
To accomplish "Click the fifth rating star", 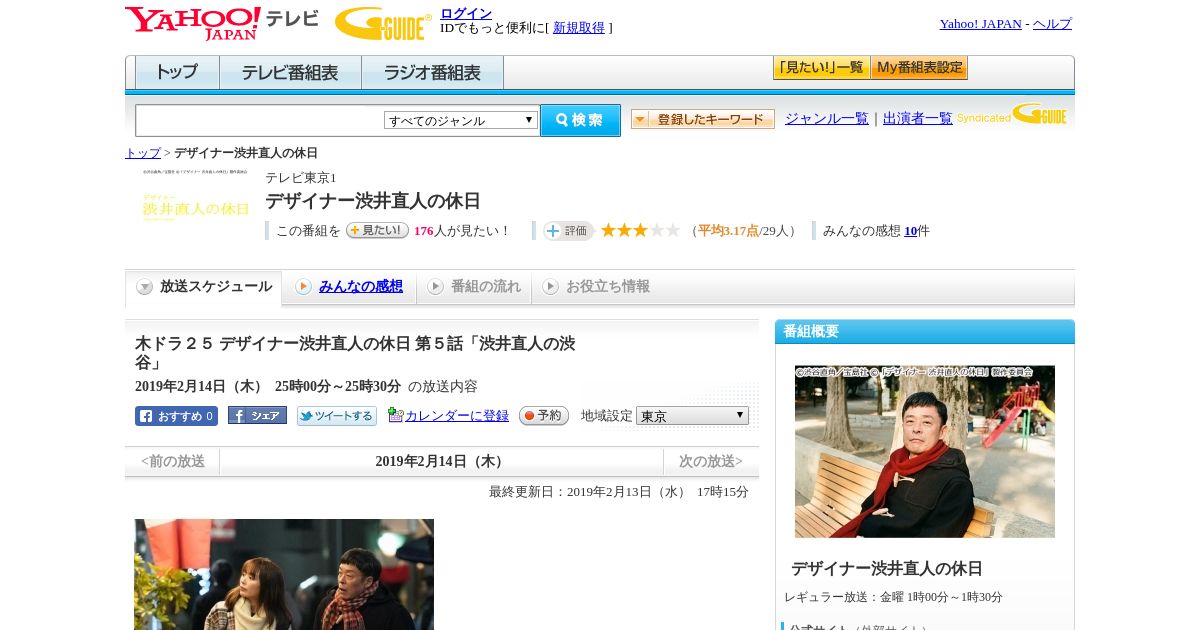I will (673, 230).
